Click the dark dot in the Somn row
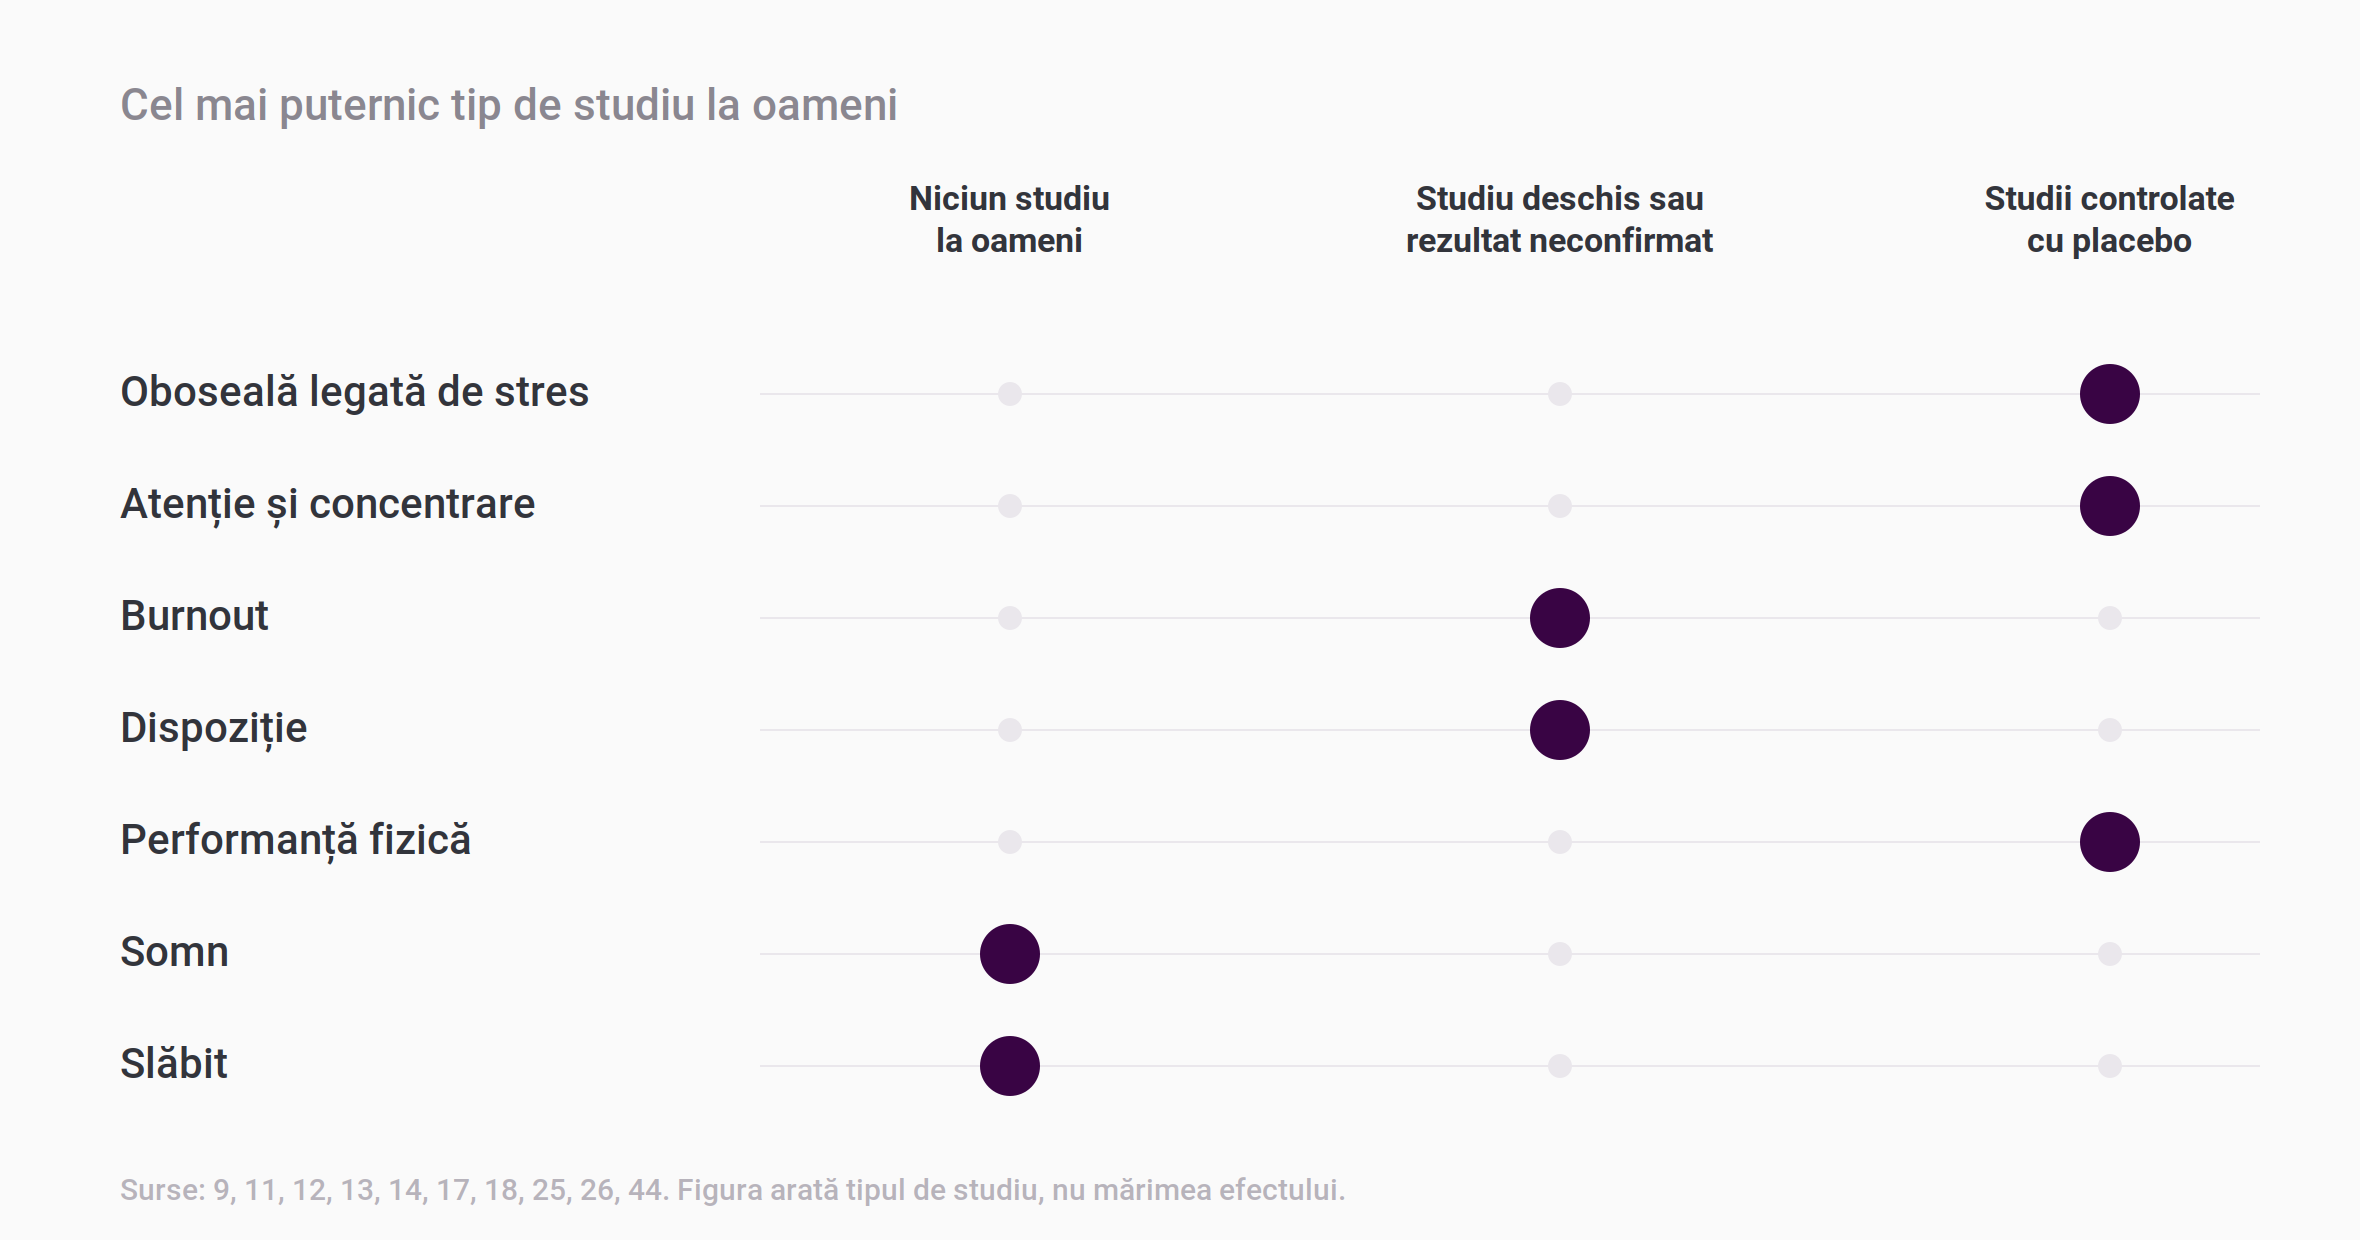The image size is (2360, 1240). point(1010,954)
